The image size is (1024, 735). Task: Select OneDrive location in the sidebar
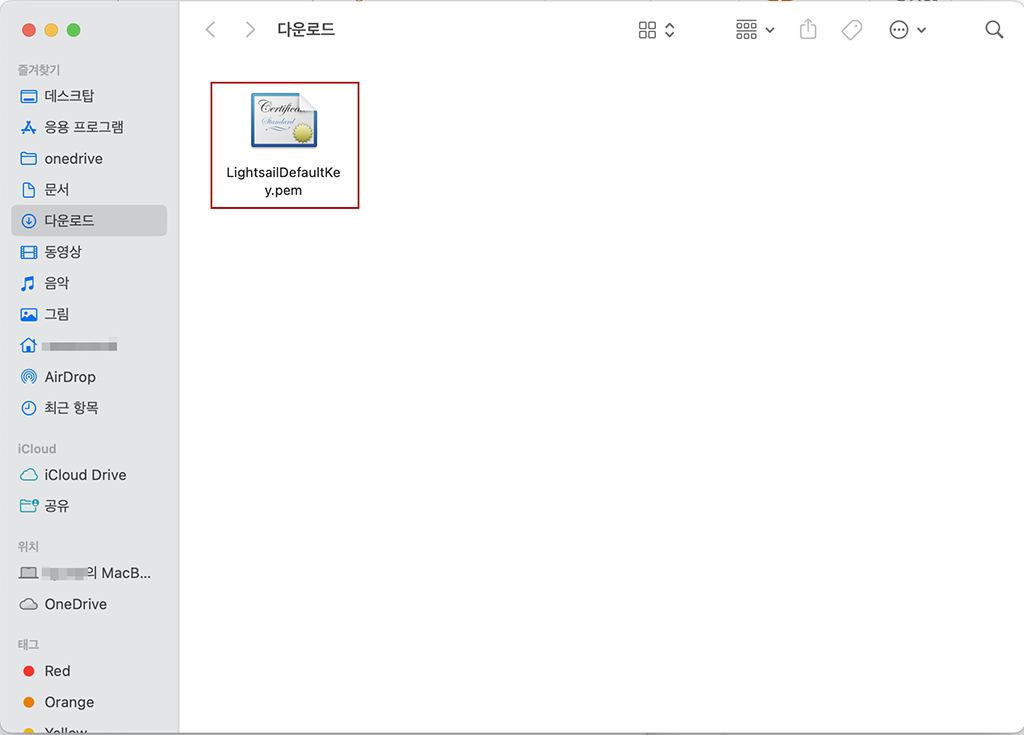[75, 604]
